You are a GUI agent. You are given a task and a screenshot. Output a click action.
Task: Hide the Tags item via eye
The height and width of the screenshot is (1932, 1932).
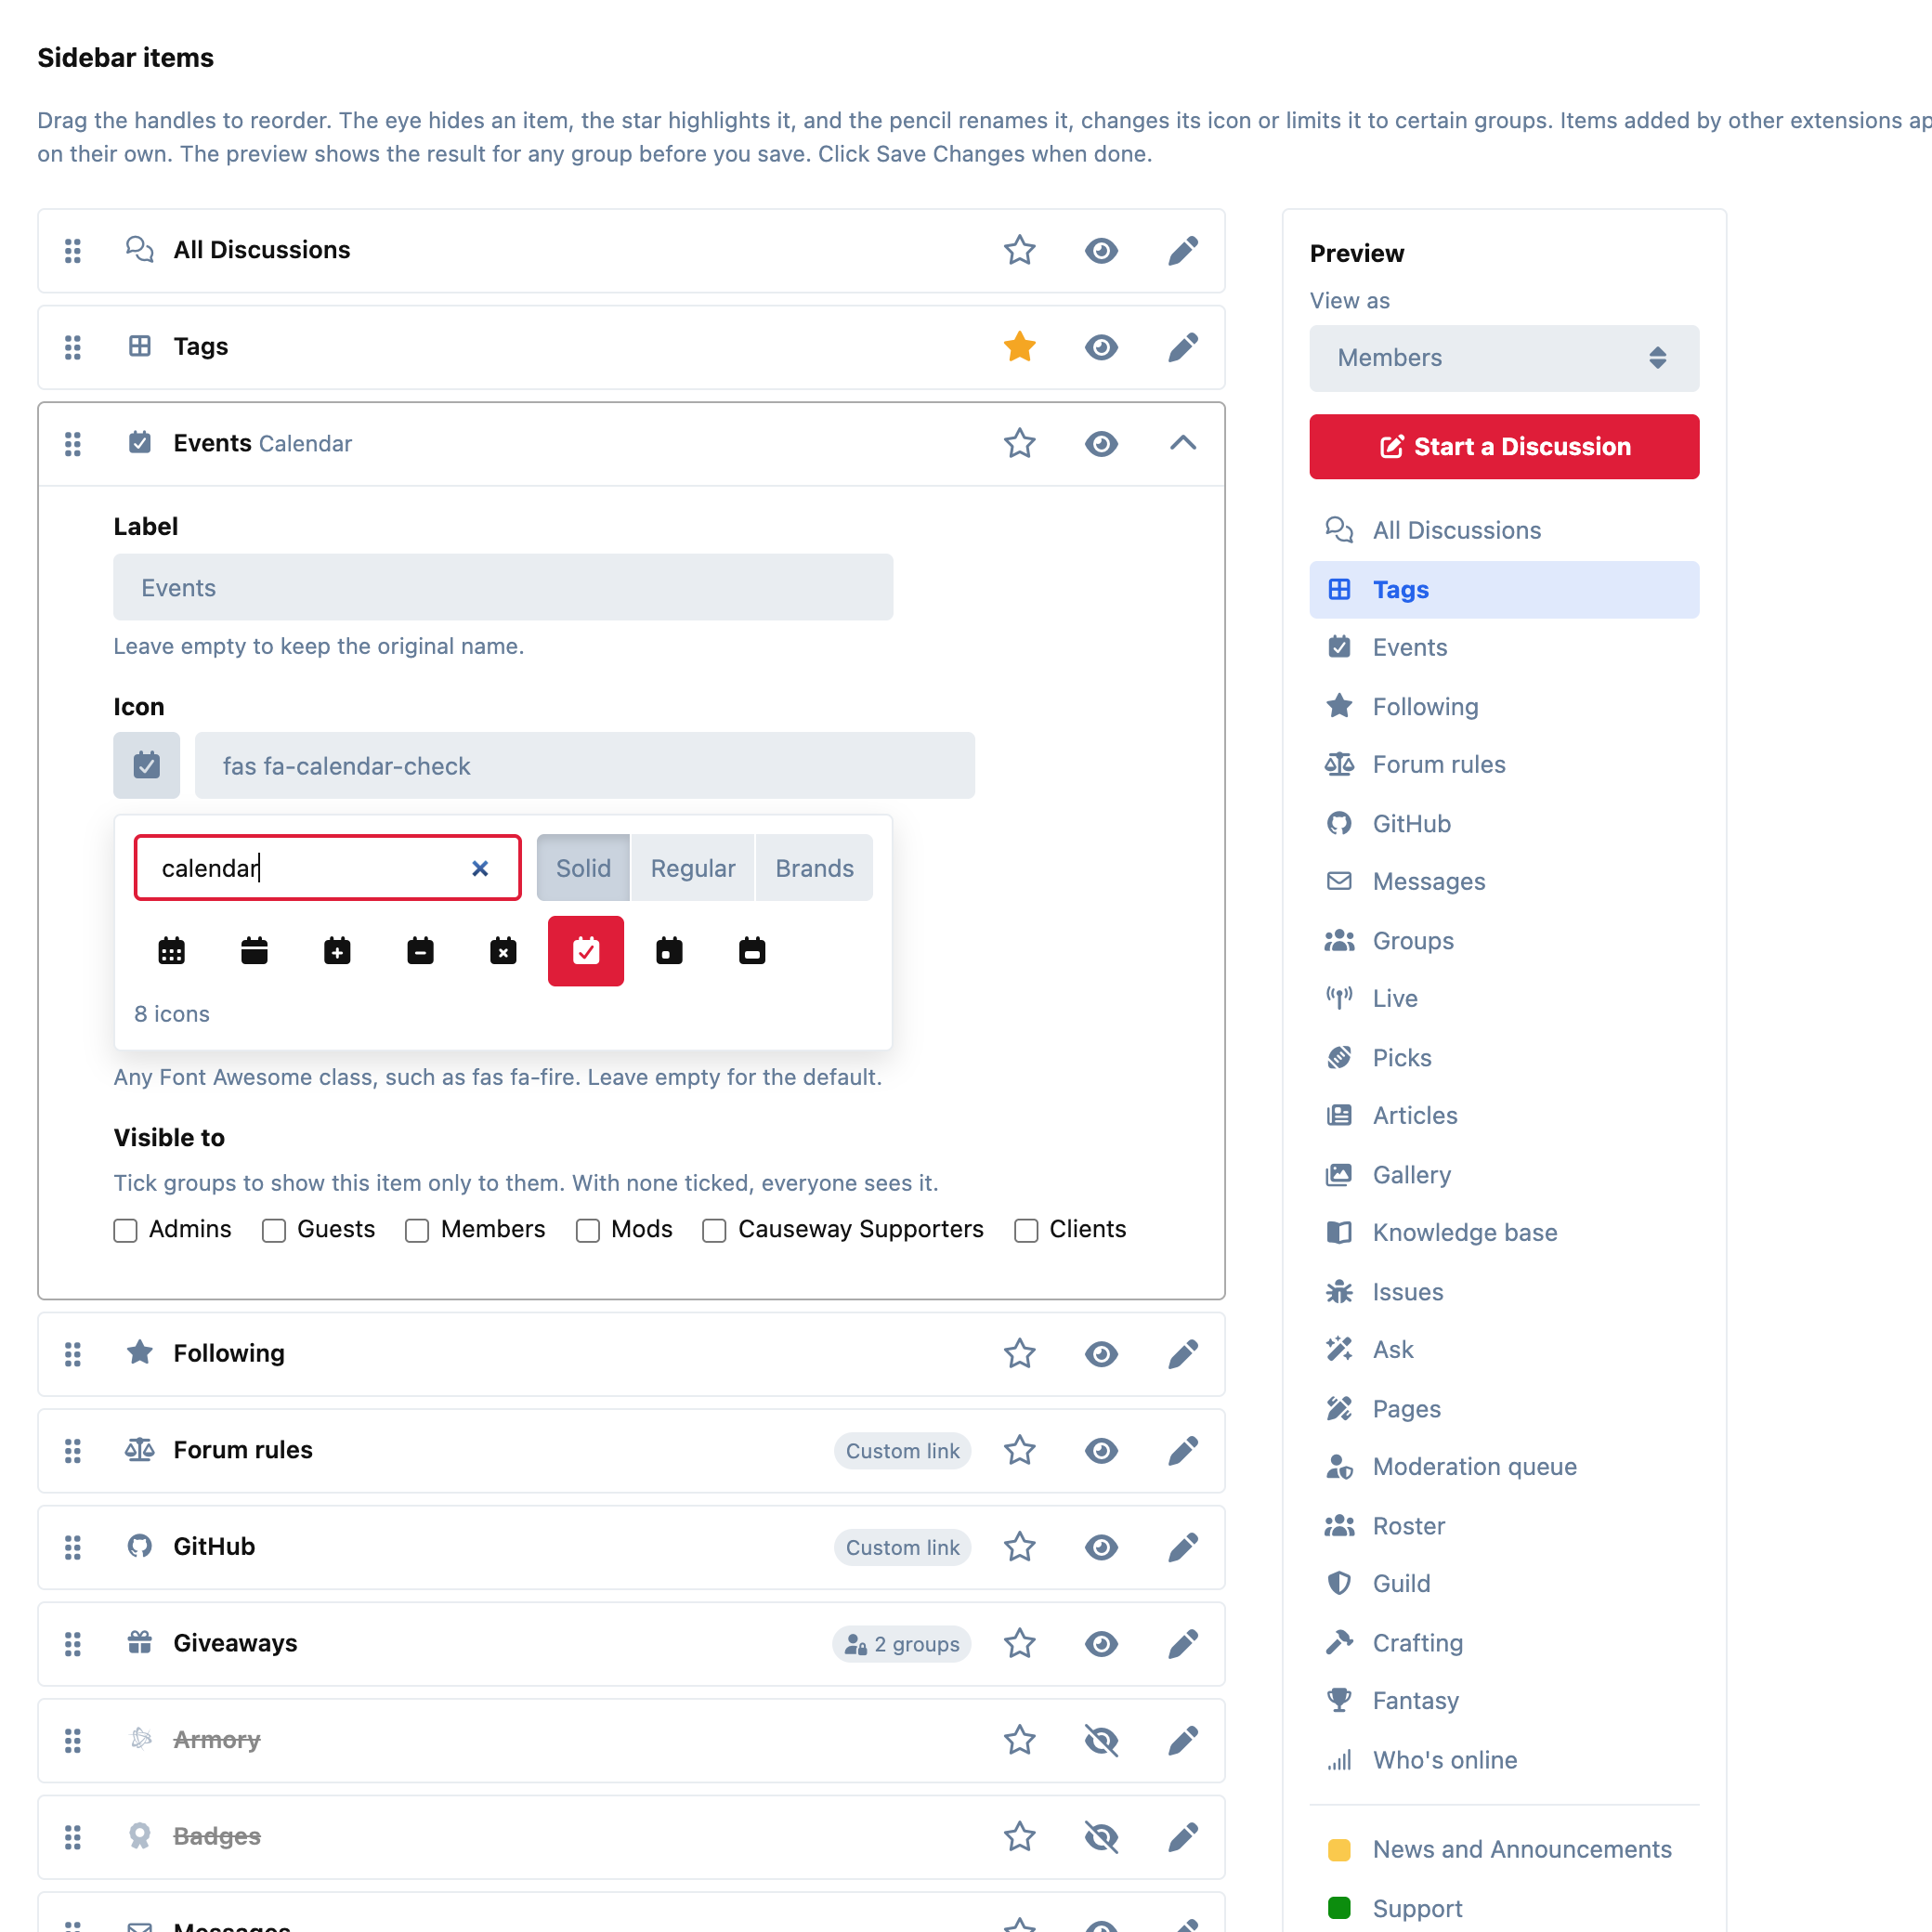coord(1101,347)
